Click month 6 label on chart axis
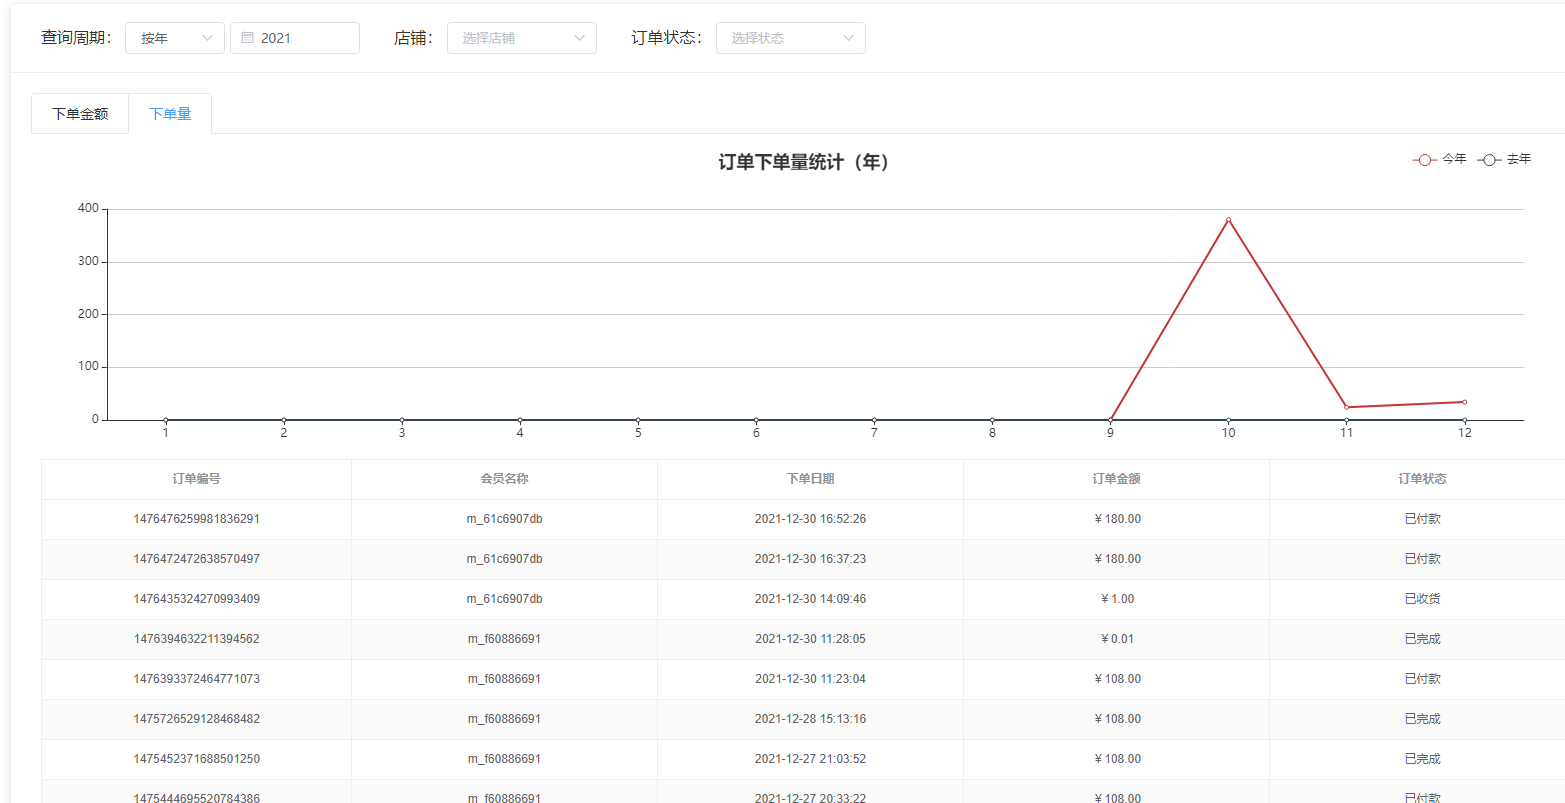Image resolution: width=1565 pixels, height=803 pixels. pyautogui.click(x=756, y=433)
